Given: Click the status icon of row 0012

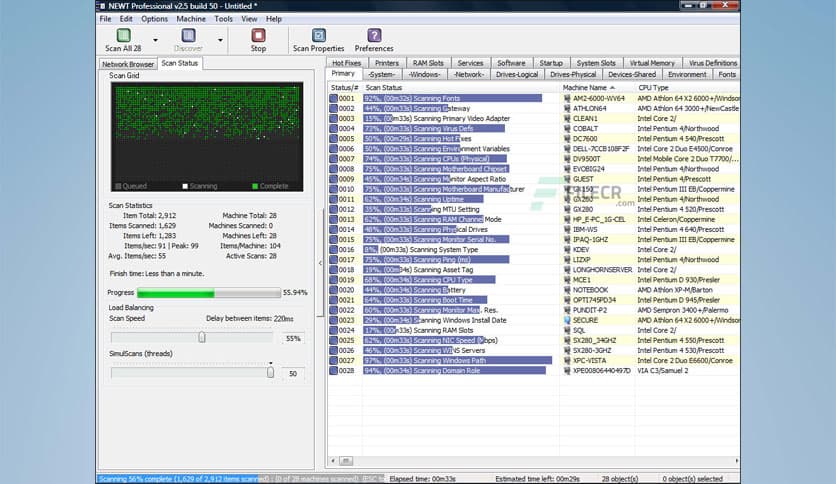Looking at the screenshot, I should [x=333, y=209].
